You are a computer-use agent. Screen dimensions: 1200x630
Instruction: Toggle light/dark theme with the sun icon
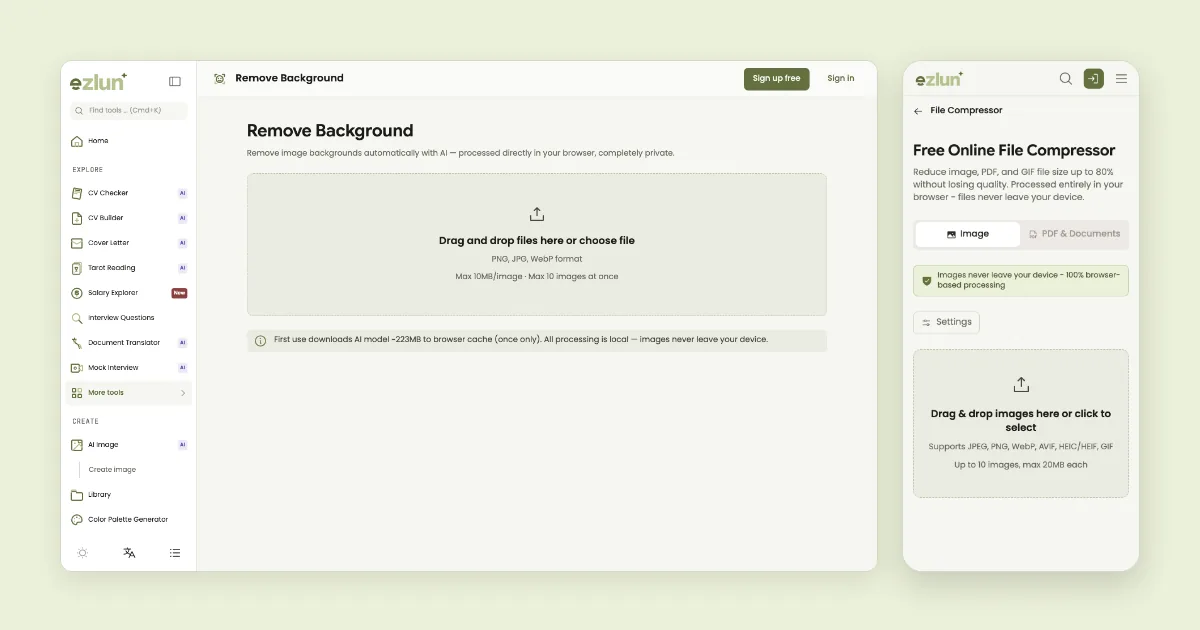83,553
